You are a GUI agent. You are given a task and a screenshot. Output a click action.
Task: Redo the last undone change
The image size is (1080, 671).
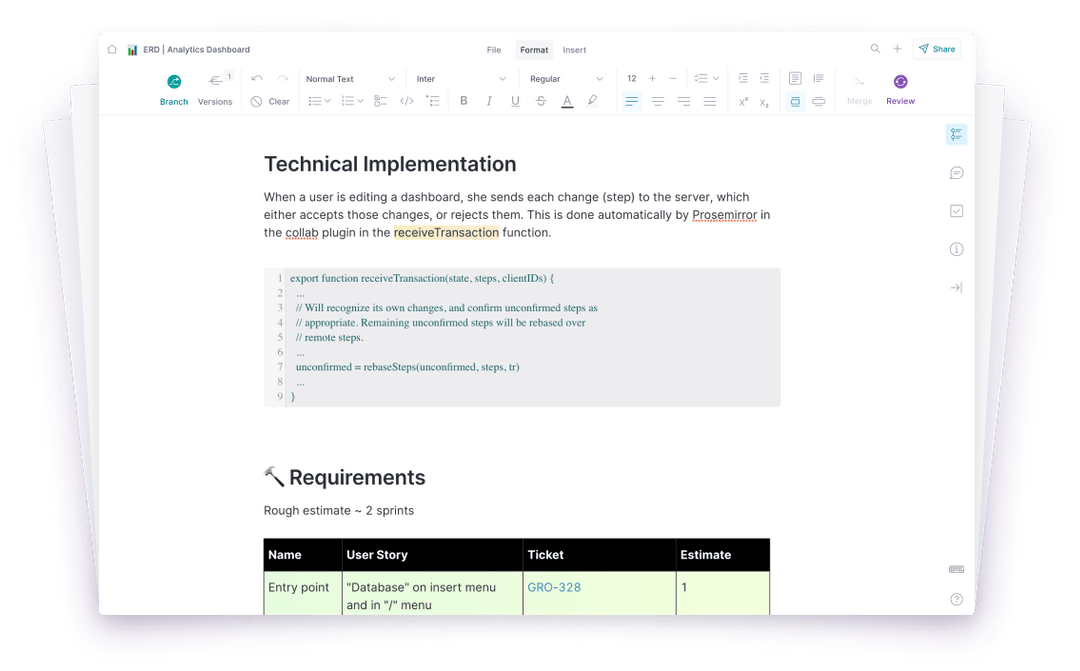pyautogui.click(x=282, y=79)
